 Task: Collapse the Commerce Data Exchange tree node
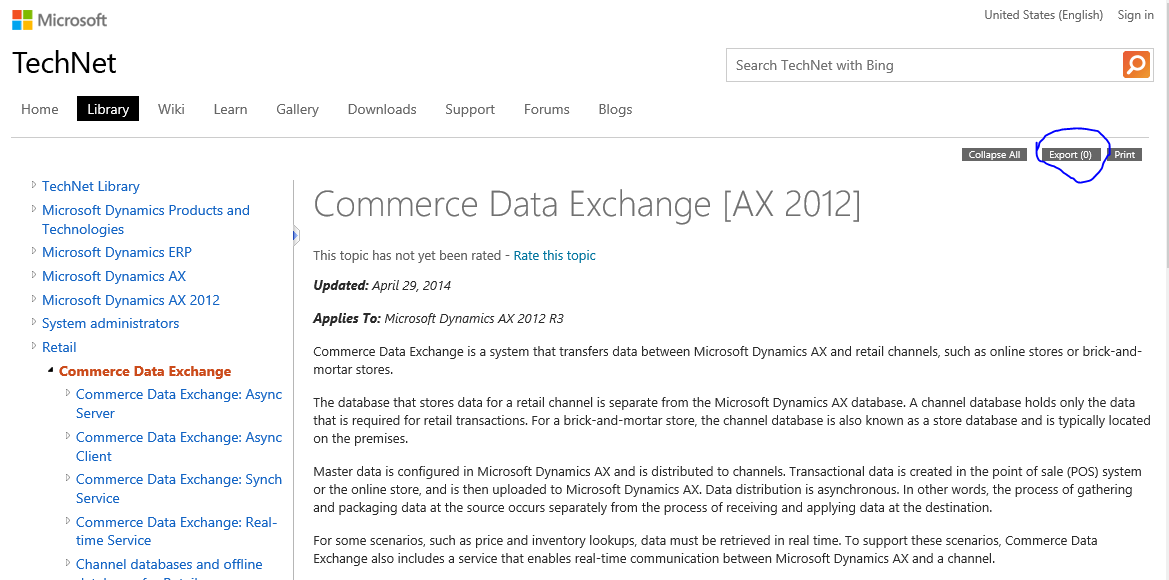[x=50, y=371]
